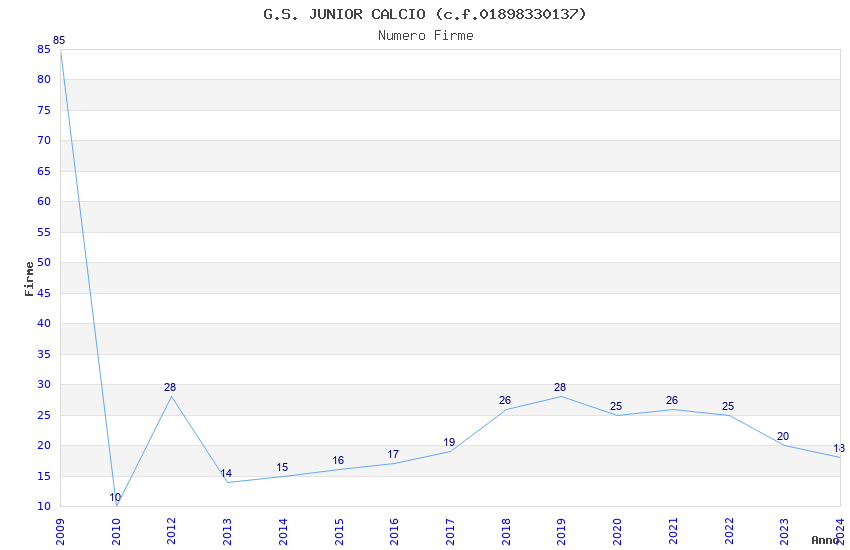The width and height of the screenshot is (850, 550).
Task: Click the horizontal axis title Anno
Action: point(825,540)
